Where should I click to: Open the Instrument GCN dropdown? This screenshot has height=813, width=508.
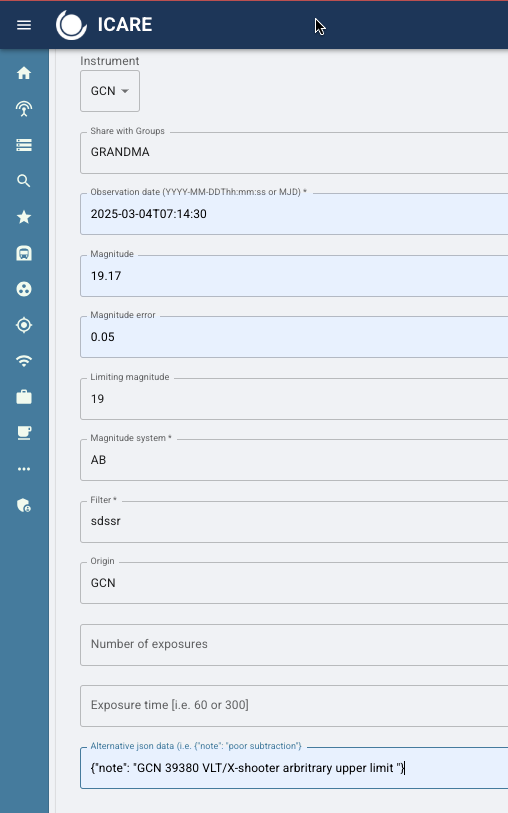110,91
